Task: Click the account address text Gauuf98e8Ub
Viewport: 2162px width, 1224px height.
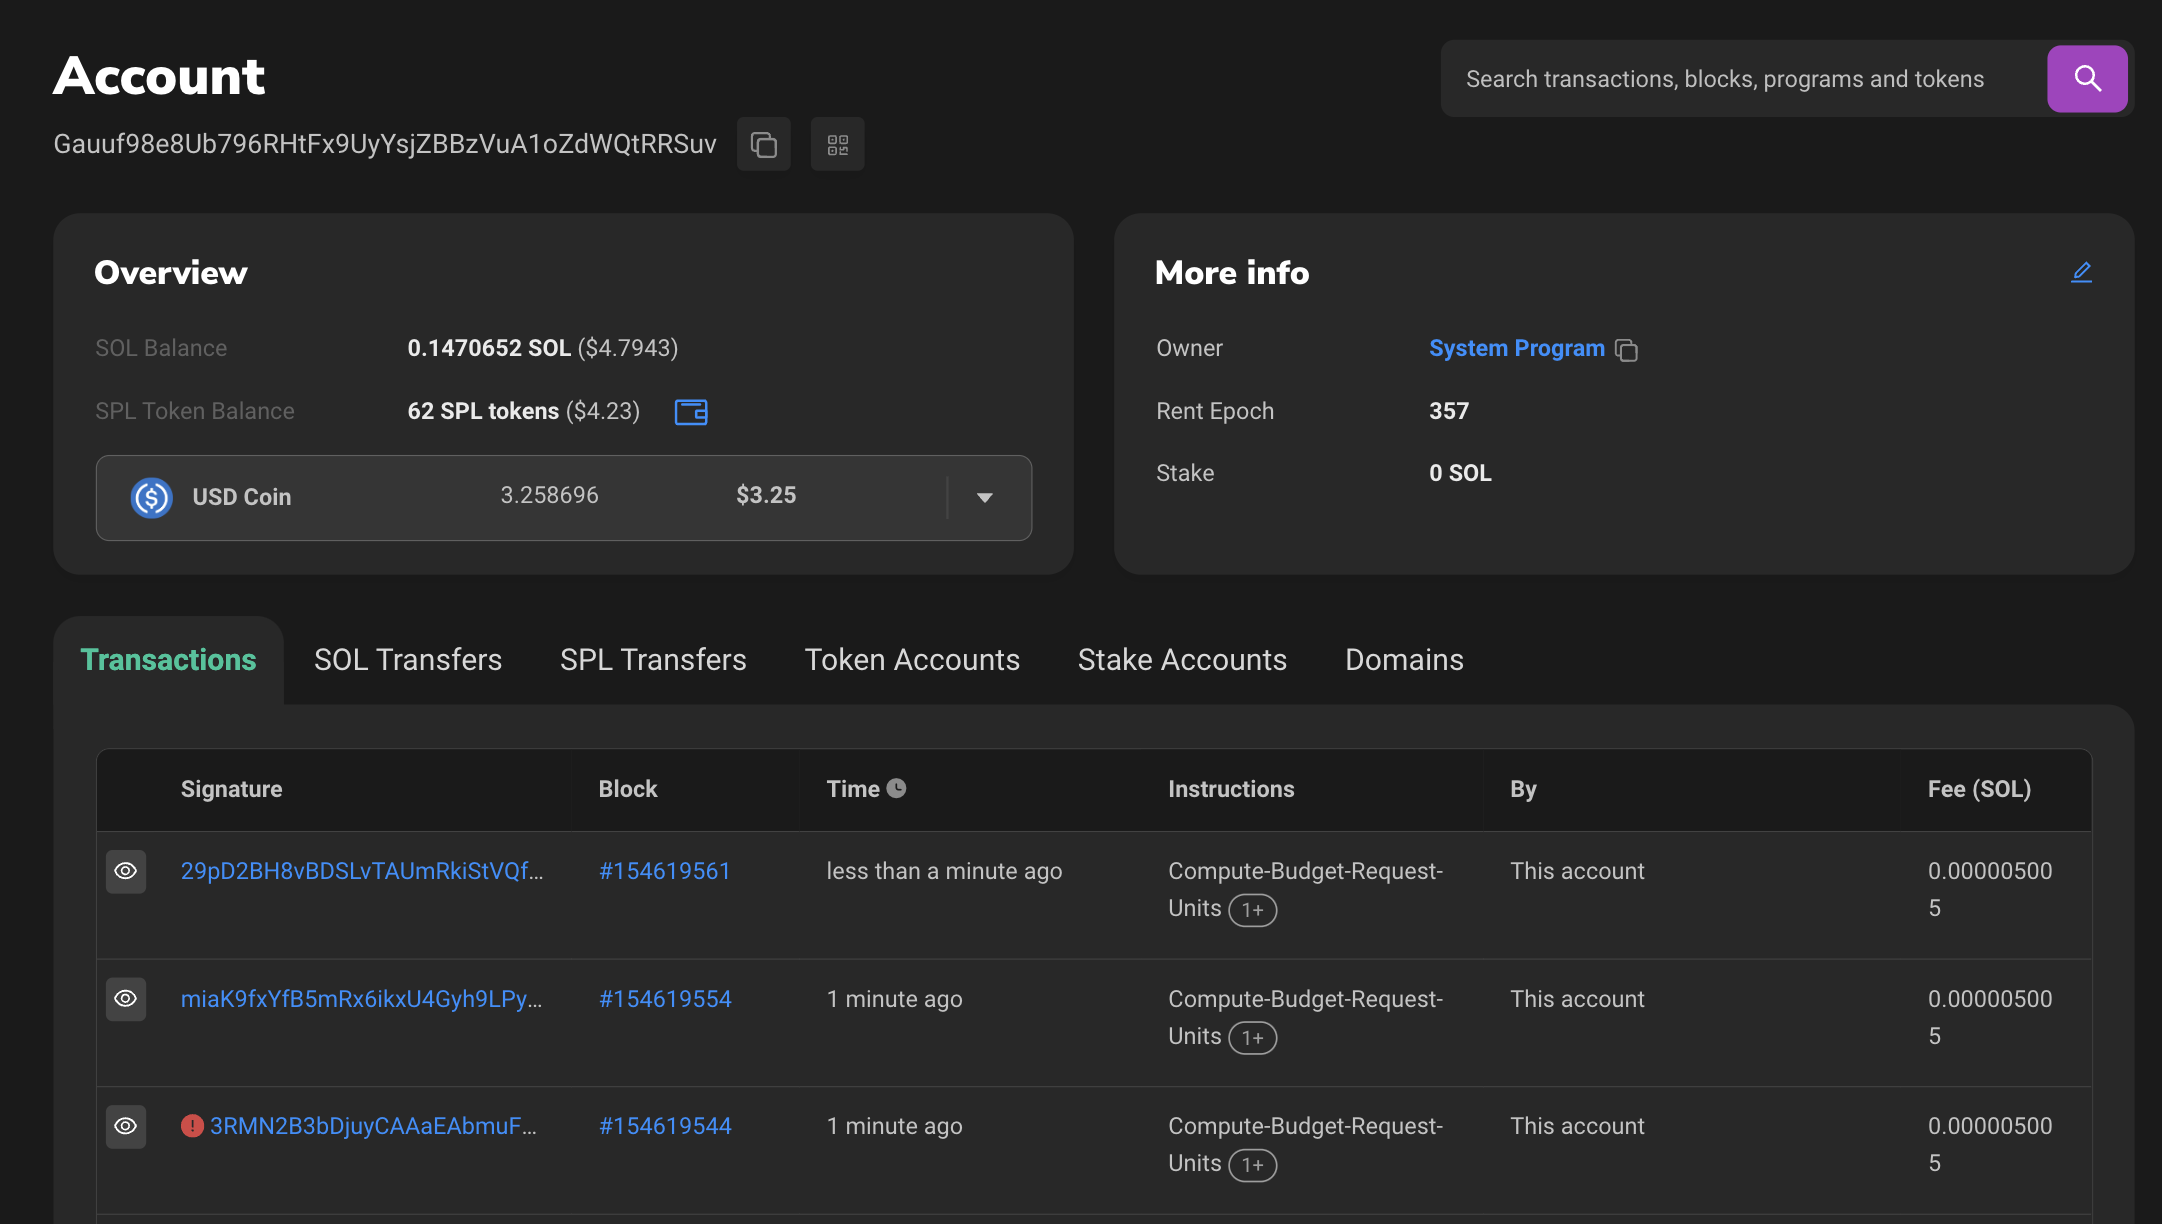Action: 385,144
